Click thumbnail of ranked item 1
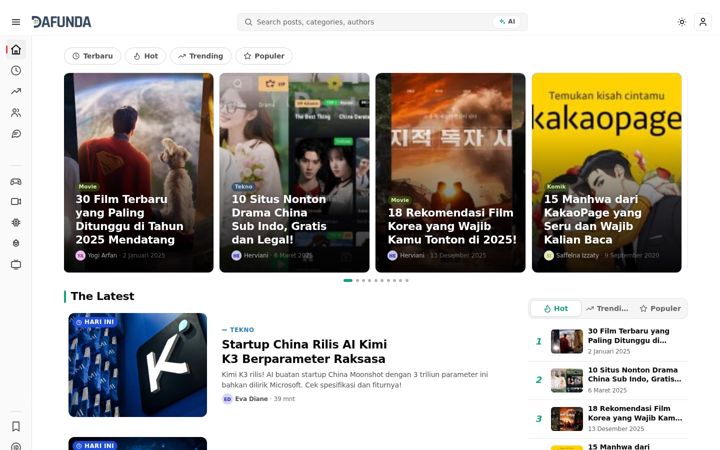The image size is (720, 450). (x=567, y=341)
